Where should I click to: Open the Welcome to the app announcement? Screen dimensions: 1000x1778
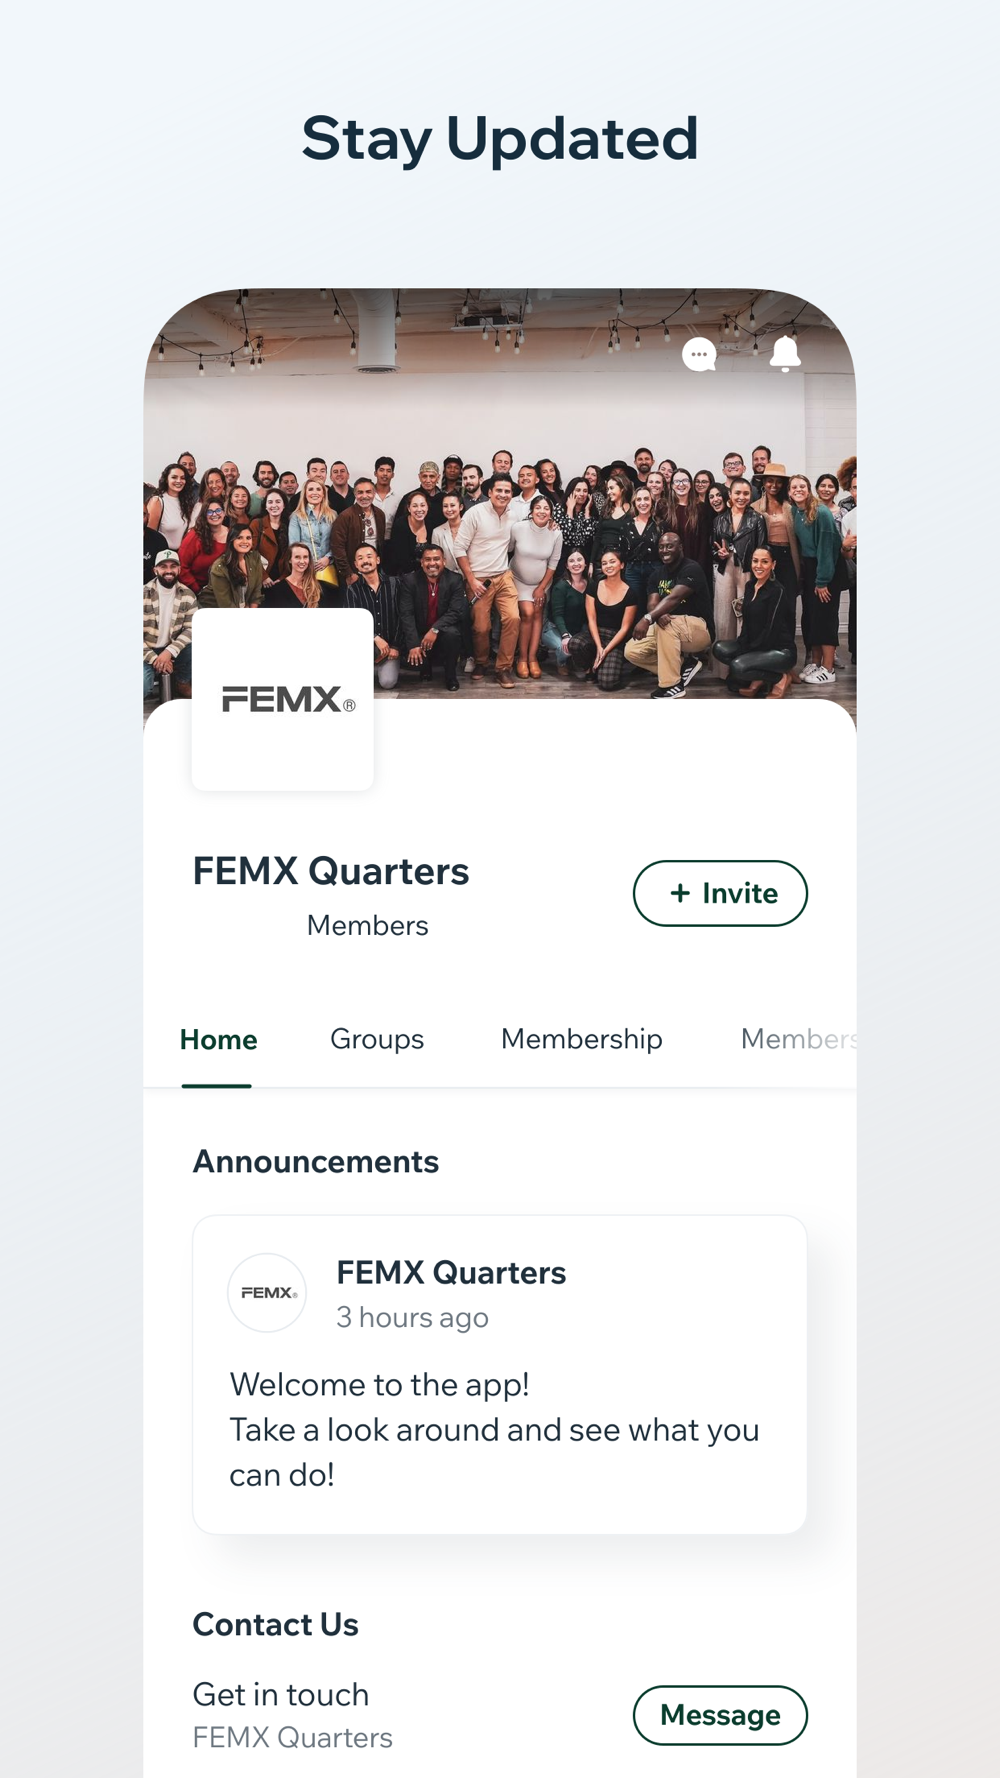494,1429
